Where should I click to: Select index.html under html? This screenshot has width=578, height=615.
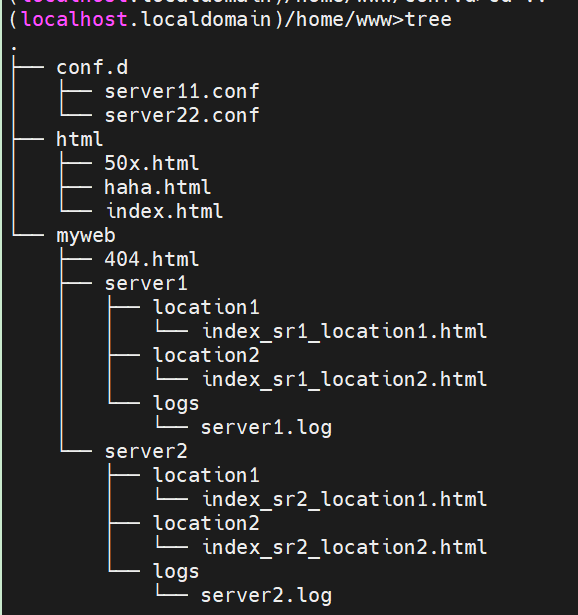coord(165,211)
